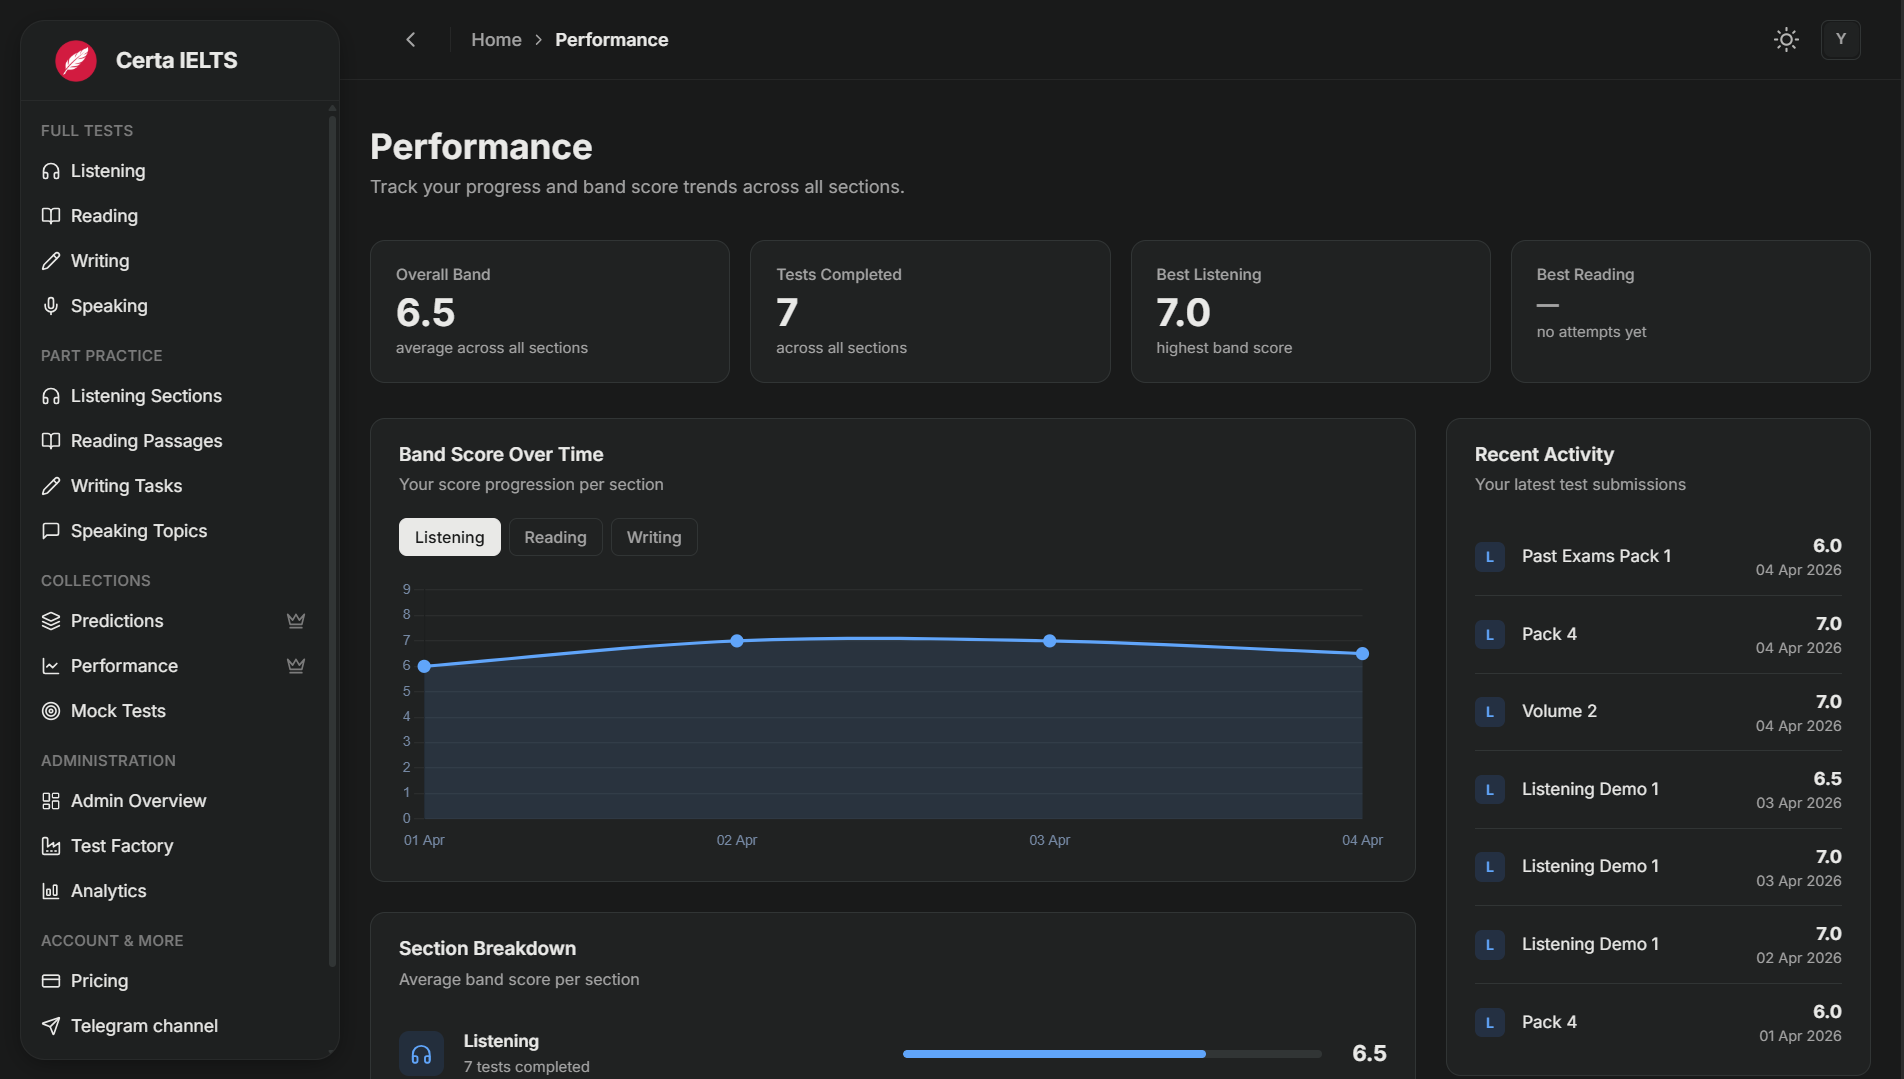Click the factory icon beside Test Factory
This screenshot has height=1079, width=1904.
pos(51,846)
